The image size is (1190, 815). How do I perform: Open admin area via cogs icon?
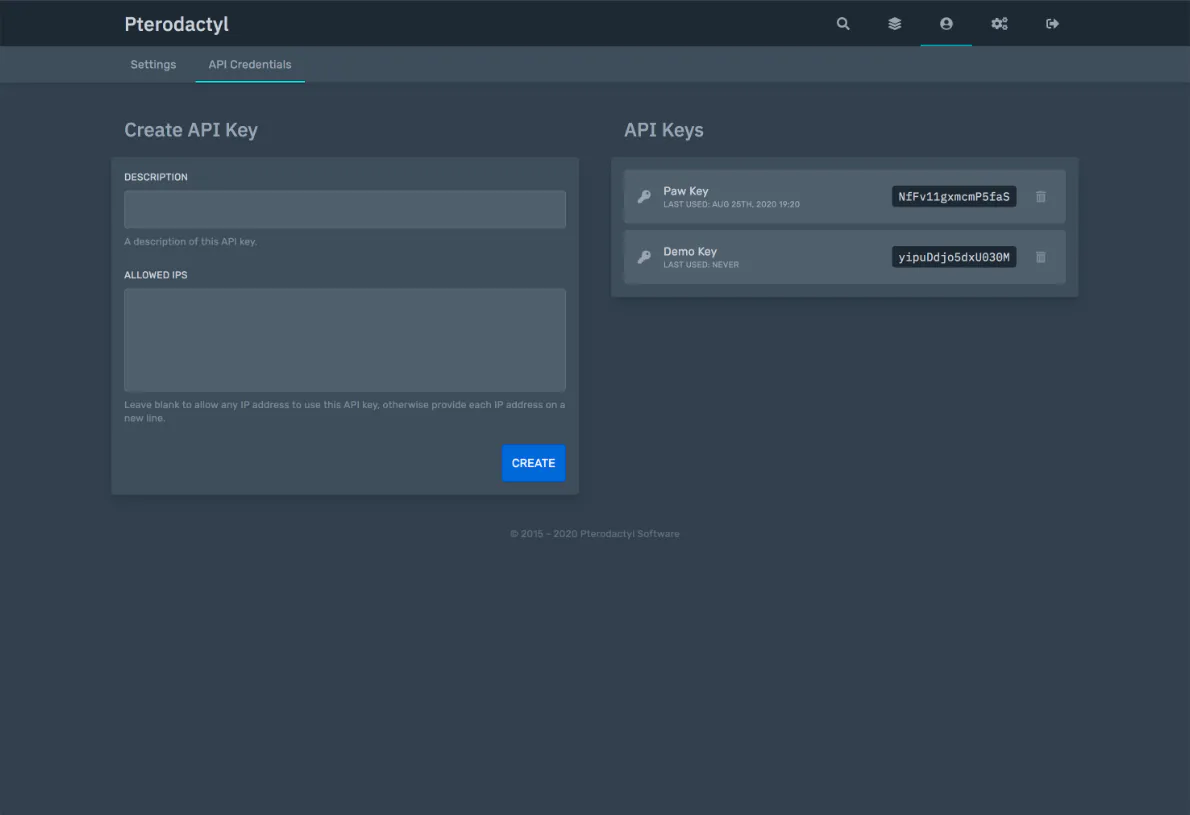click(999, 24)
